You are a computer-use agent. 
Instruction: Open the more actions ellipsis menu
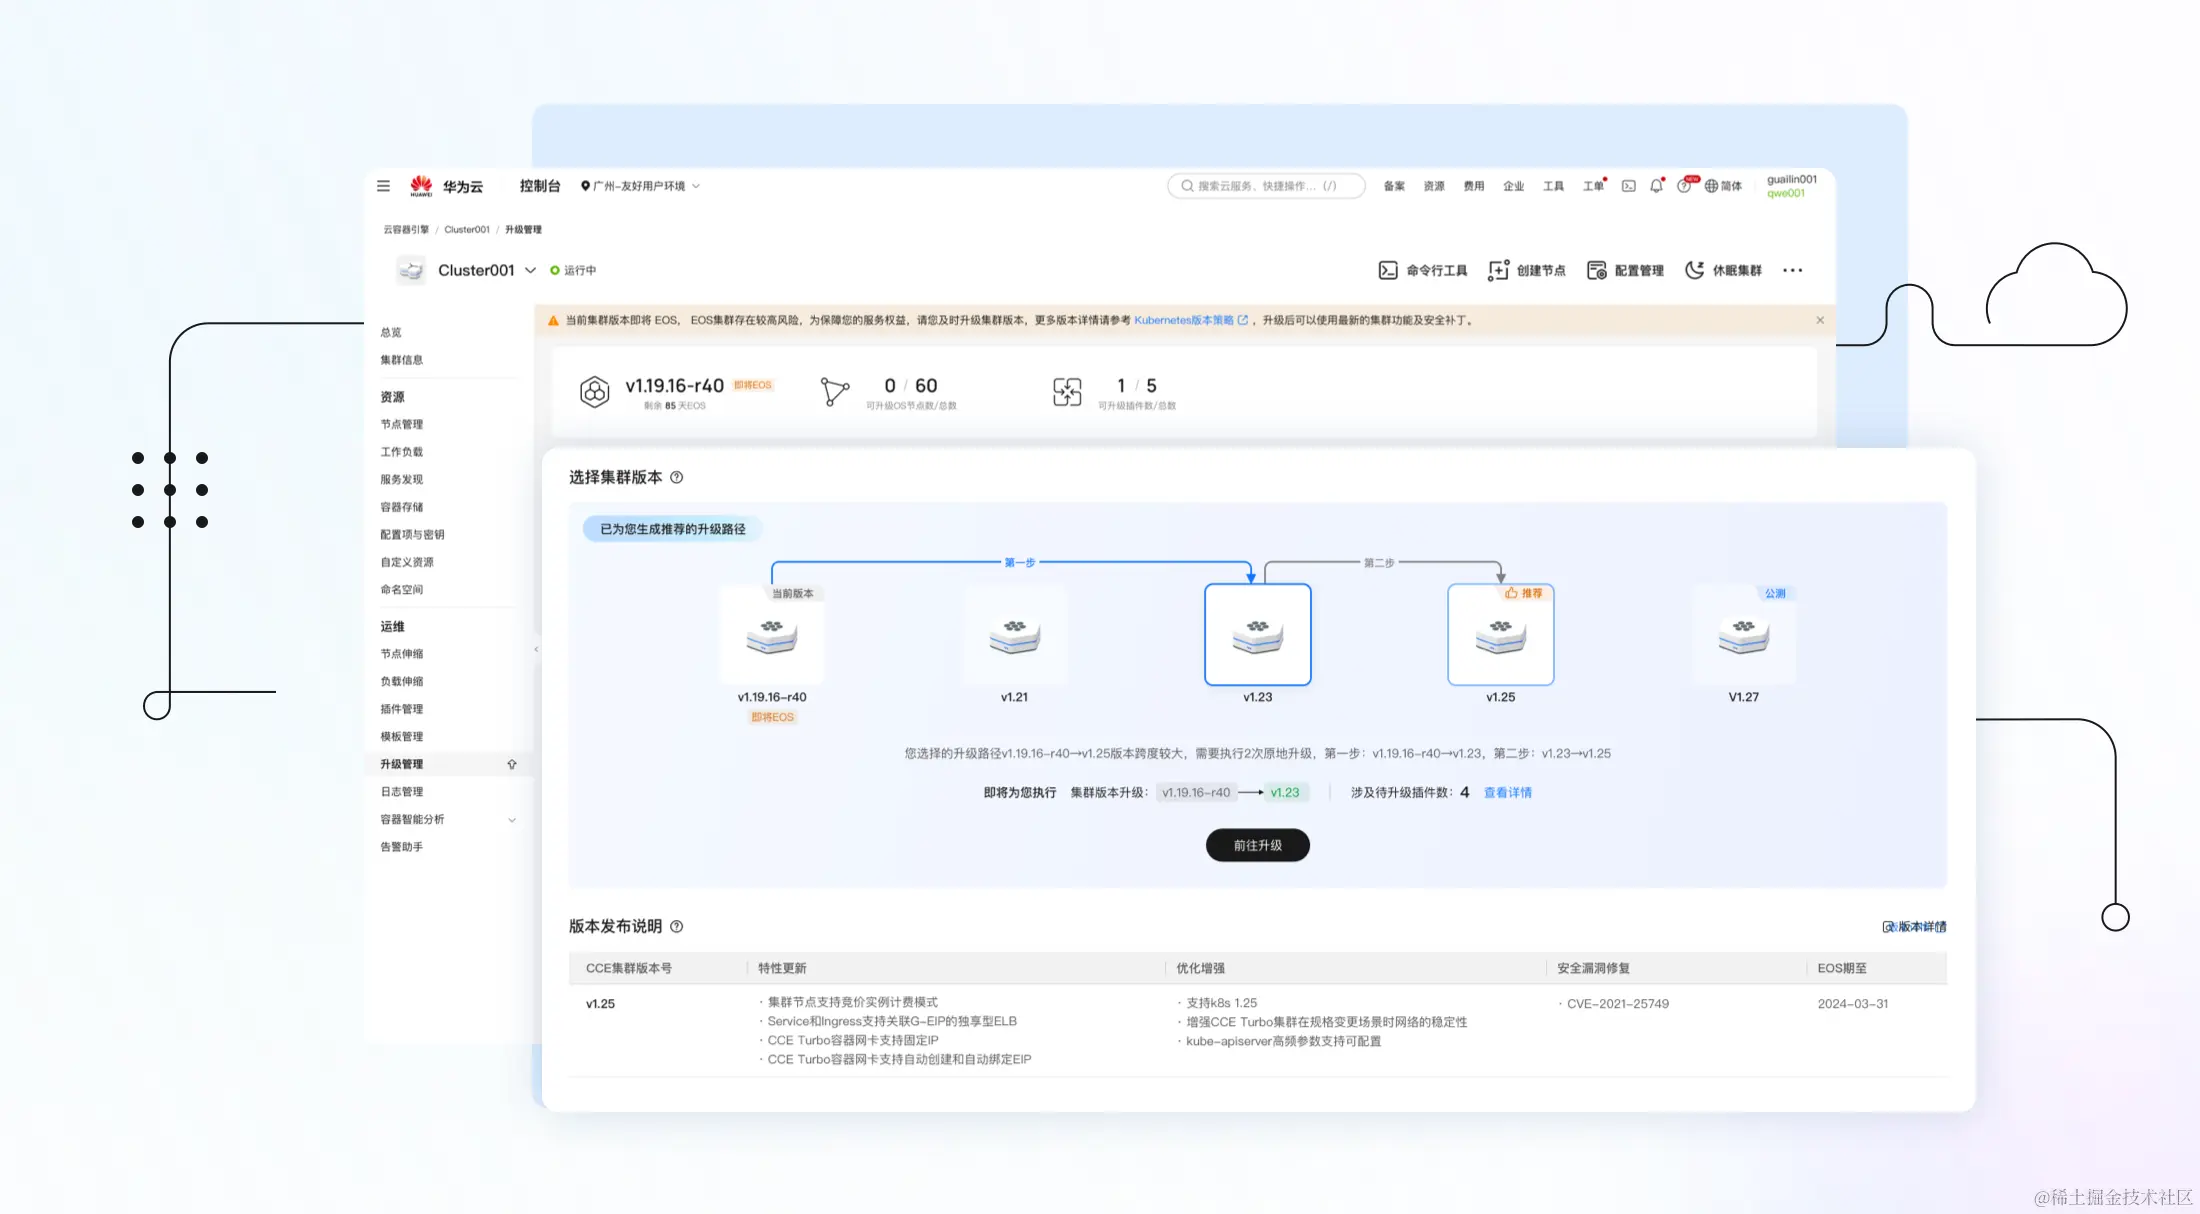tap(1792, 270)
